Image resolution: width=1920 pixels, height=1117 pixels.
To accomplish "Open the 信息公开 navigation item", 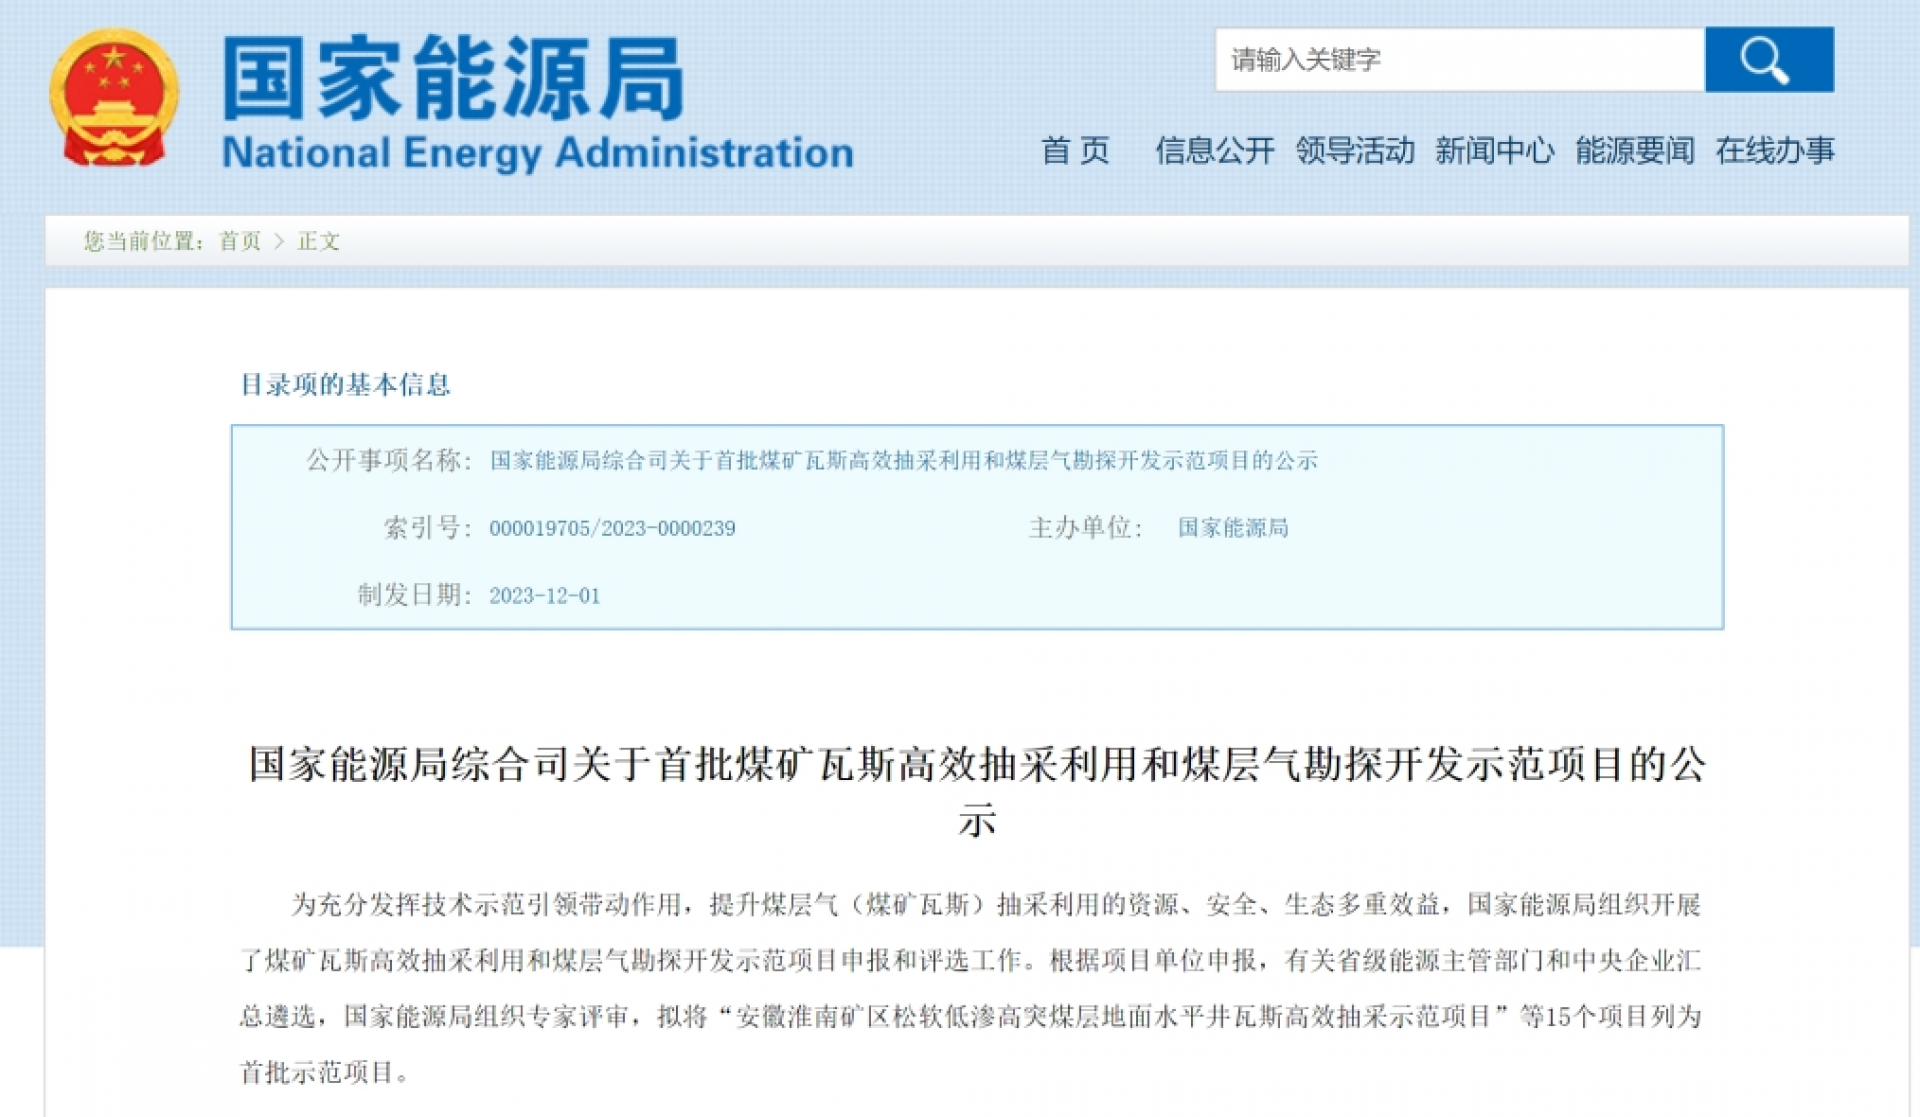I will coord(1215,151).
